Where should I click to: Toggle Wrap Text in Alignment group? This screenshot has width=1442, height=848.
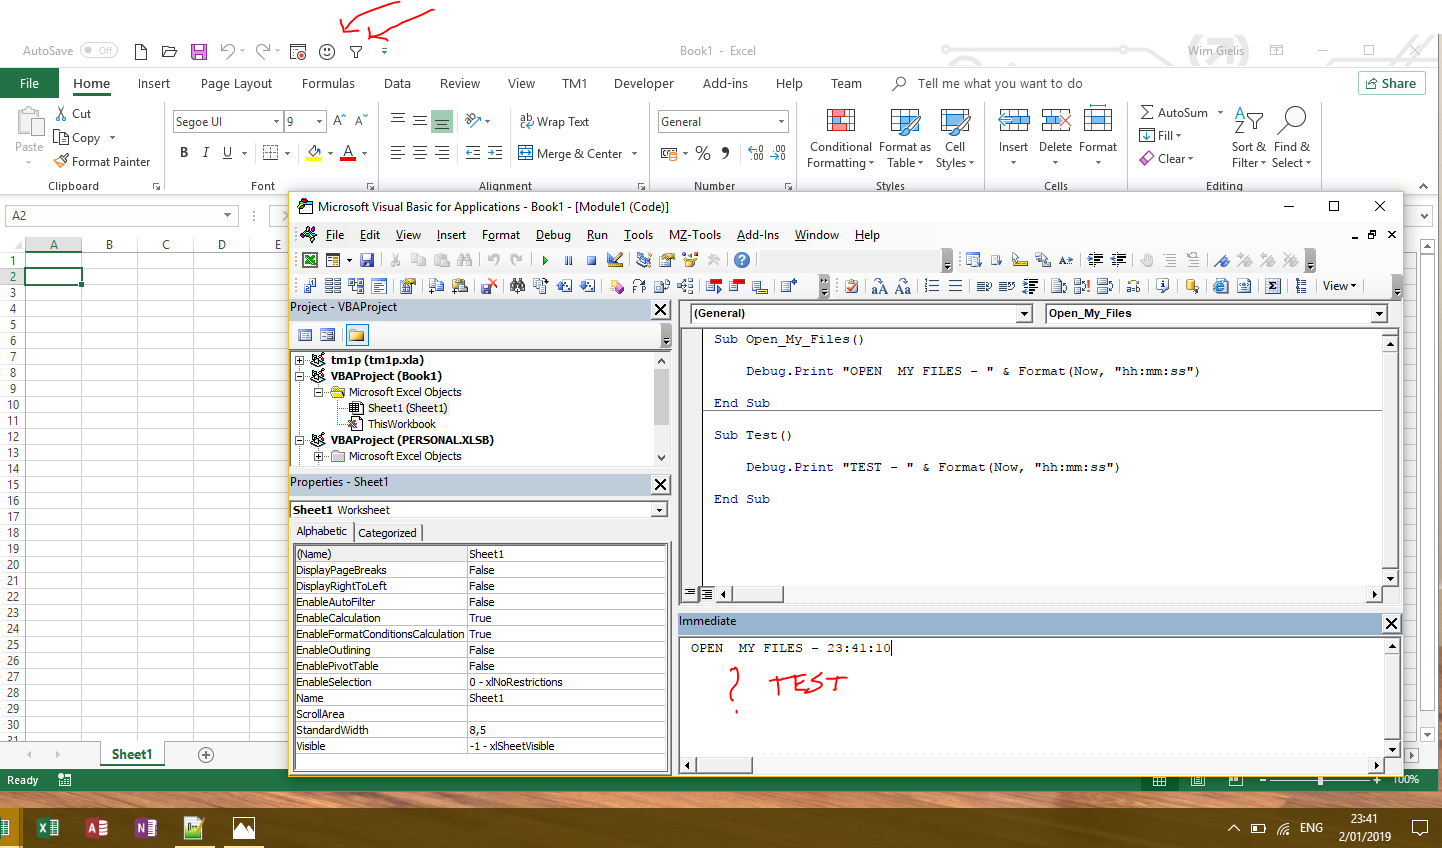pos(554,121)
